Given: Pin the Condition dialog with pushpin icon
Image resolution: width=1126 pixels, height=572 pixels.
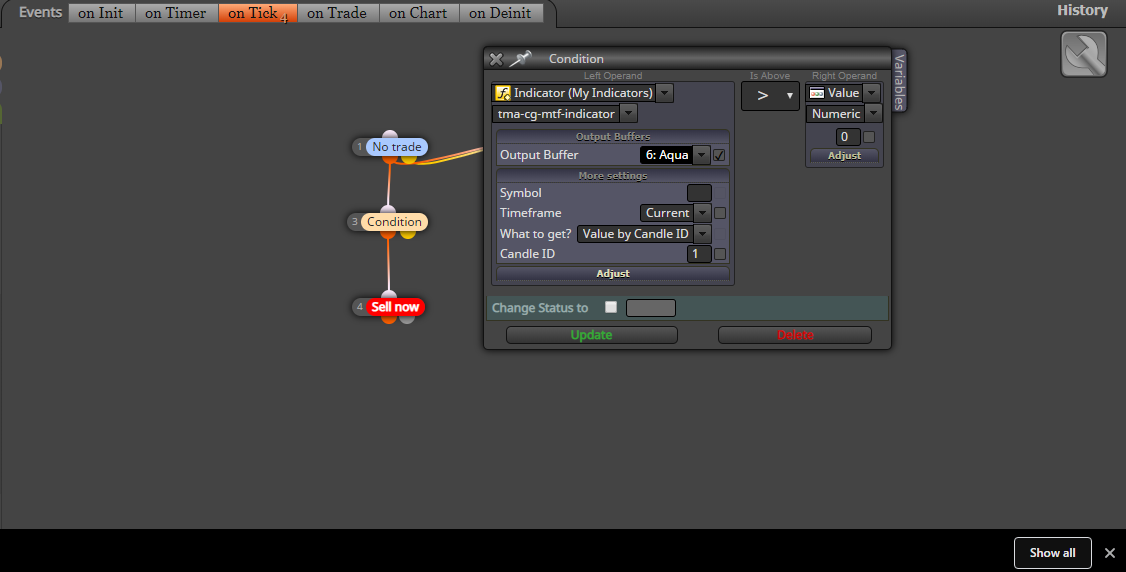Looking at the screenshot, I should [x=520, y=59].
